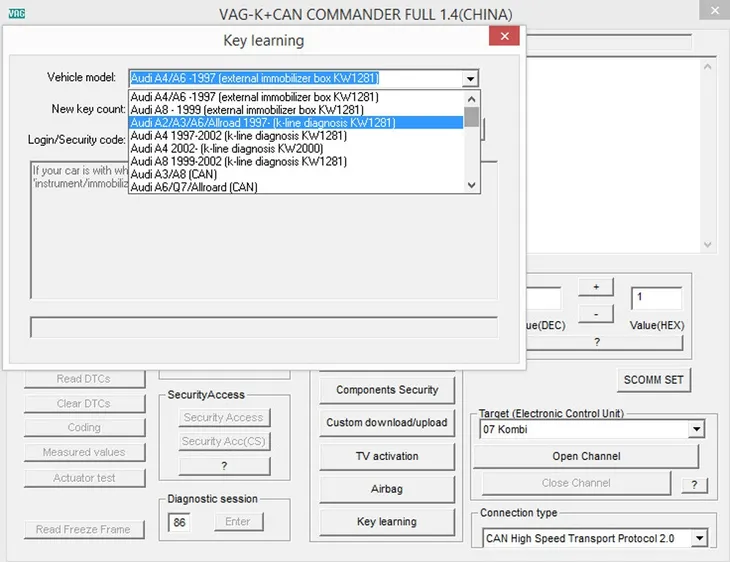This screenshot has height=562, width=730.
Task: Click the Key learning button in main window
Action: [387, 522]
